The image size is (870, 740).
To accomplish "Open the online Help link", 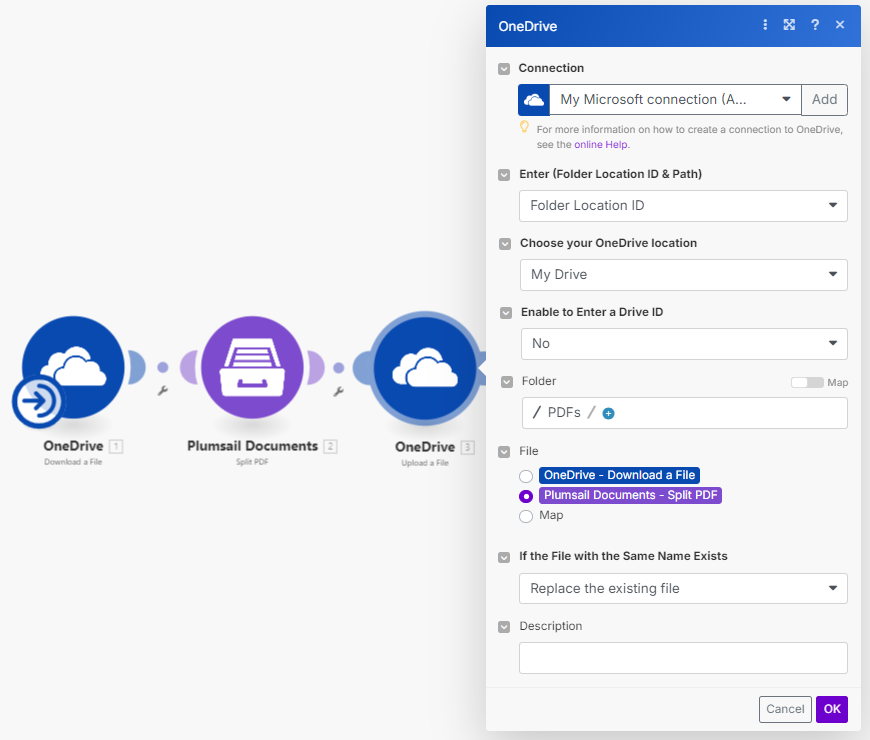I will point(601,145).
